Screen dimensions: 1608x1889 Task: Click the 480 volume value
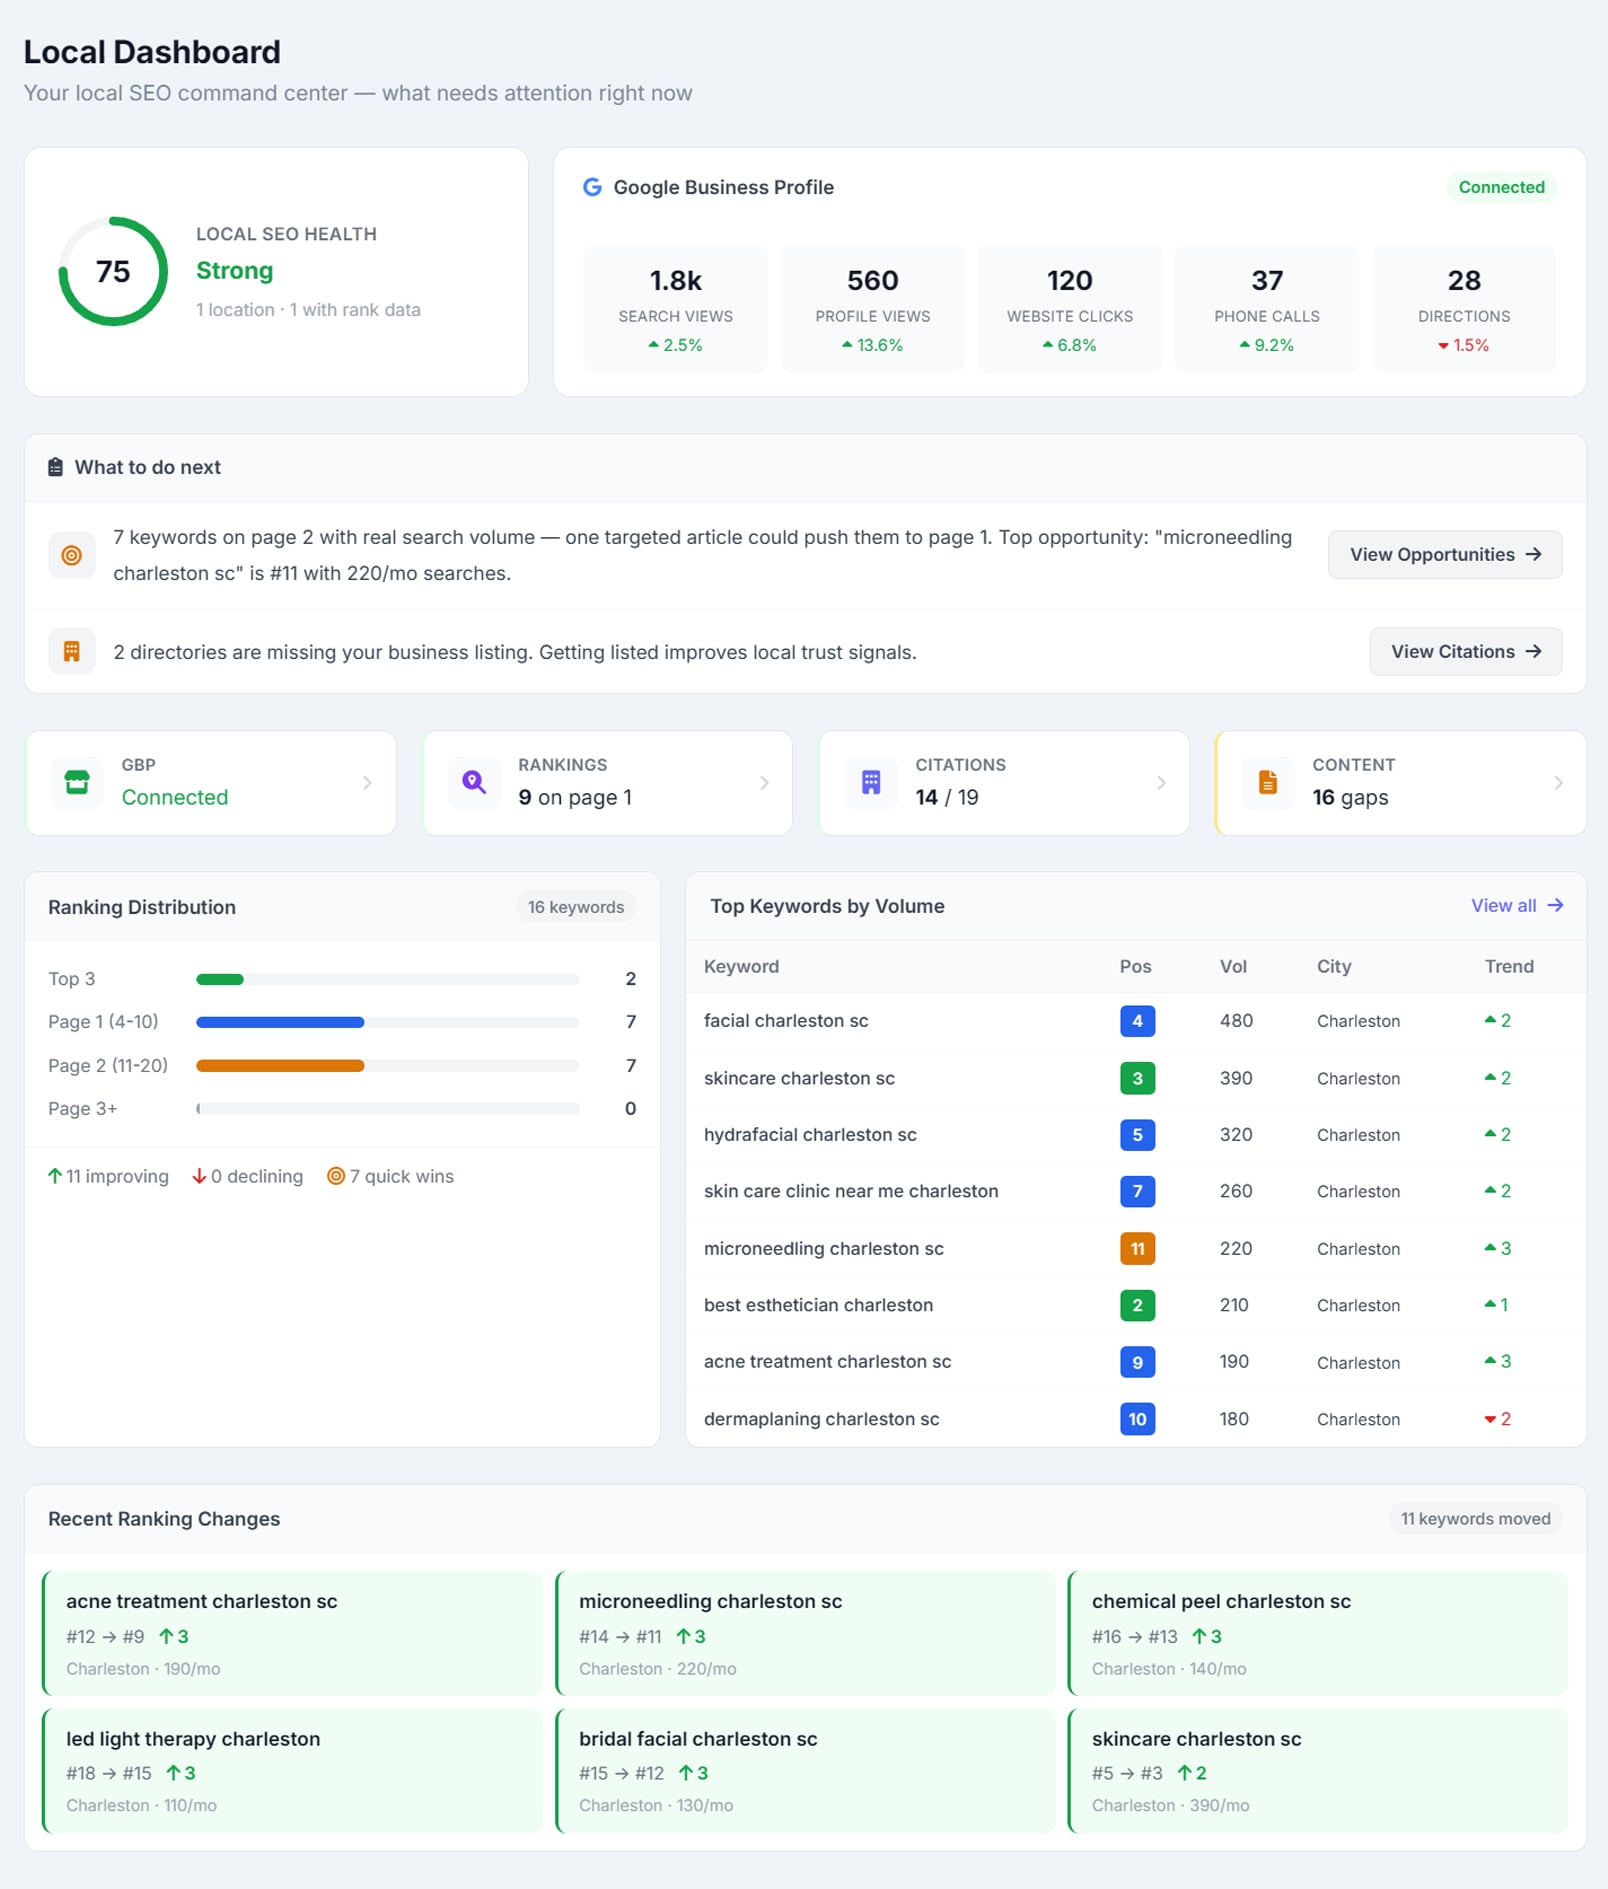tap(1236, 1021)
